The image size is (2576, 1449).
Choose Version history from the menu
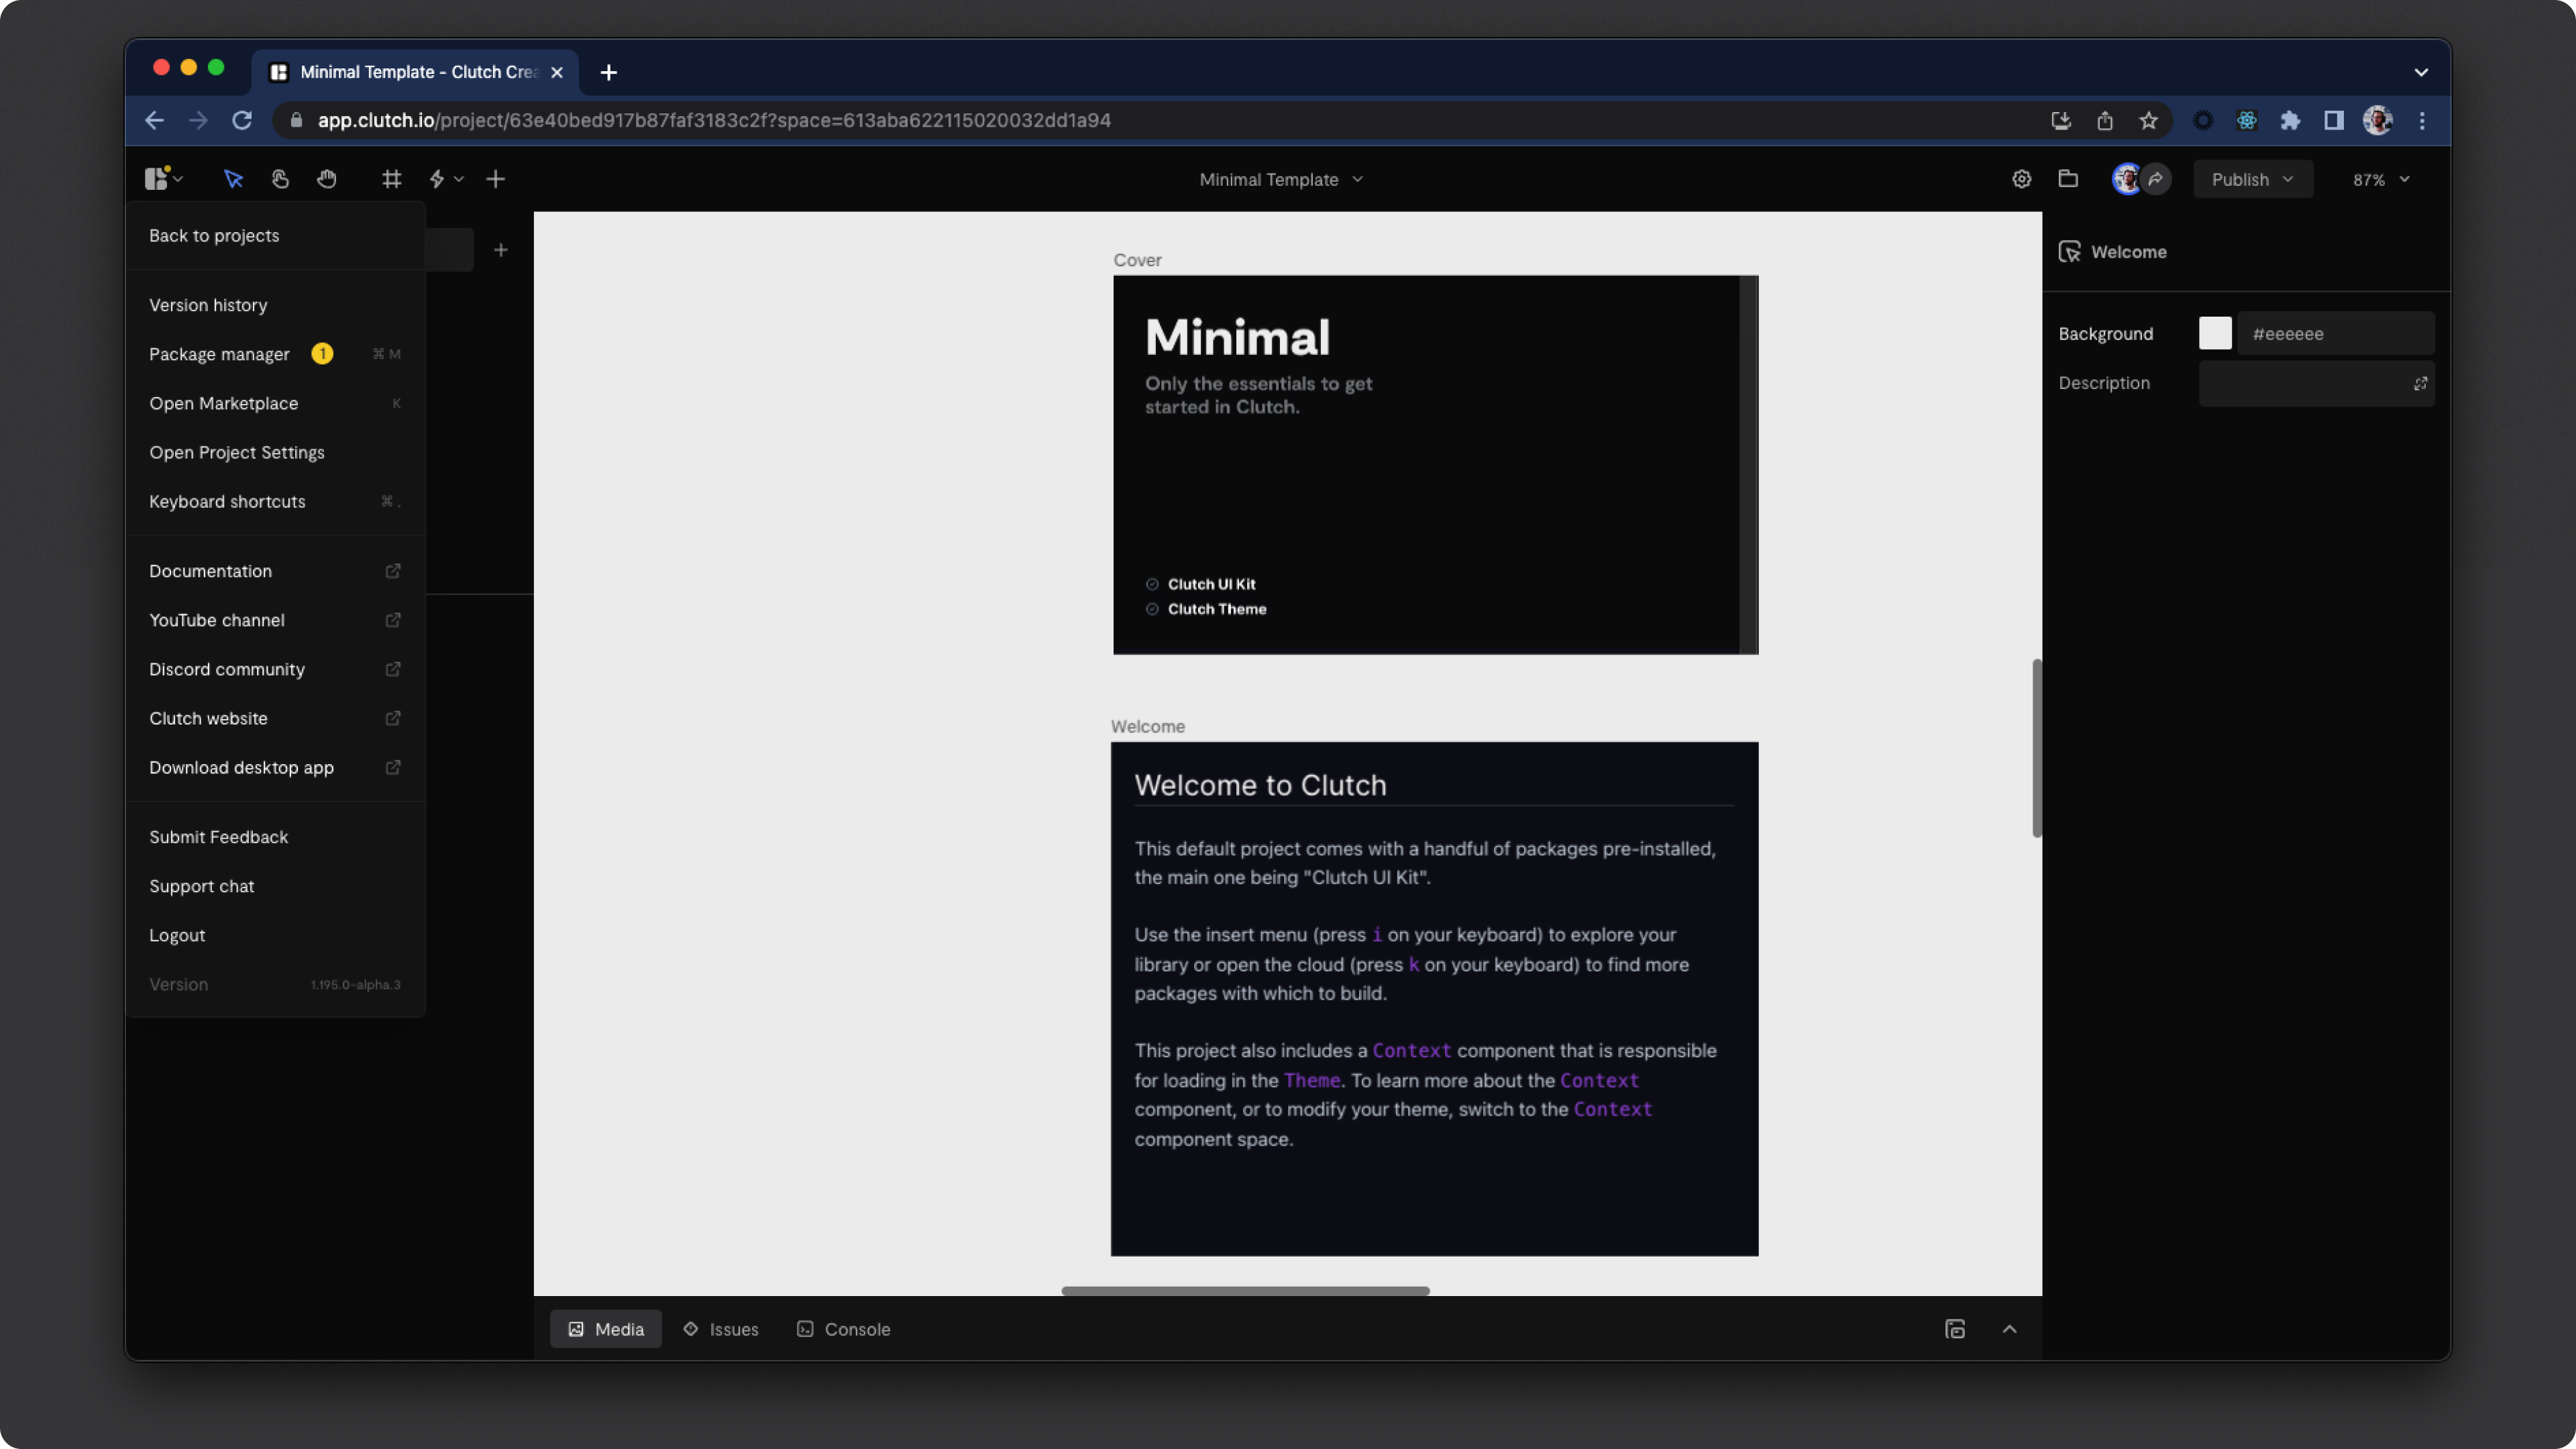click(x=208, y=305)
